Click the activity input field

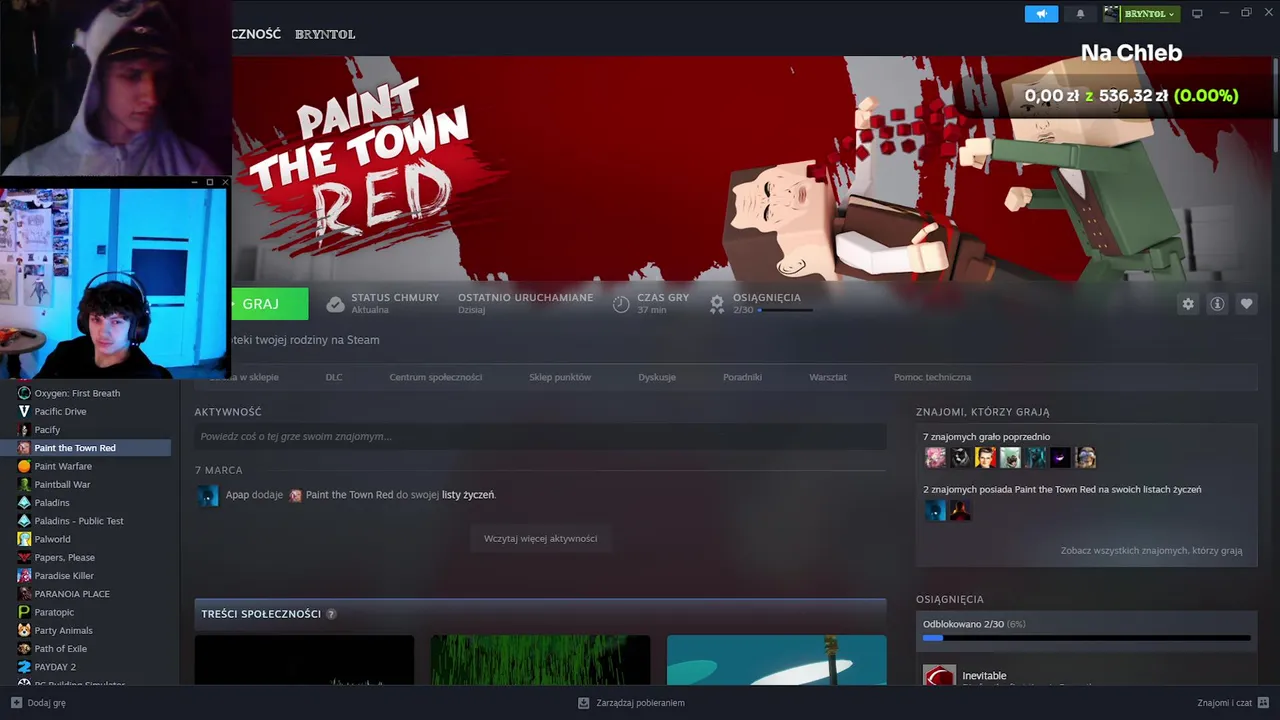(540, 436)
